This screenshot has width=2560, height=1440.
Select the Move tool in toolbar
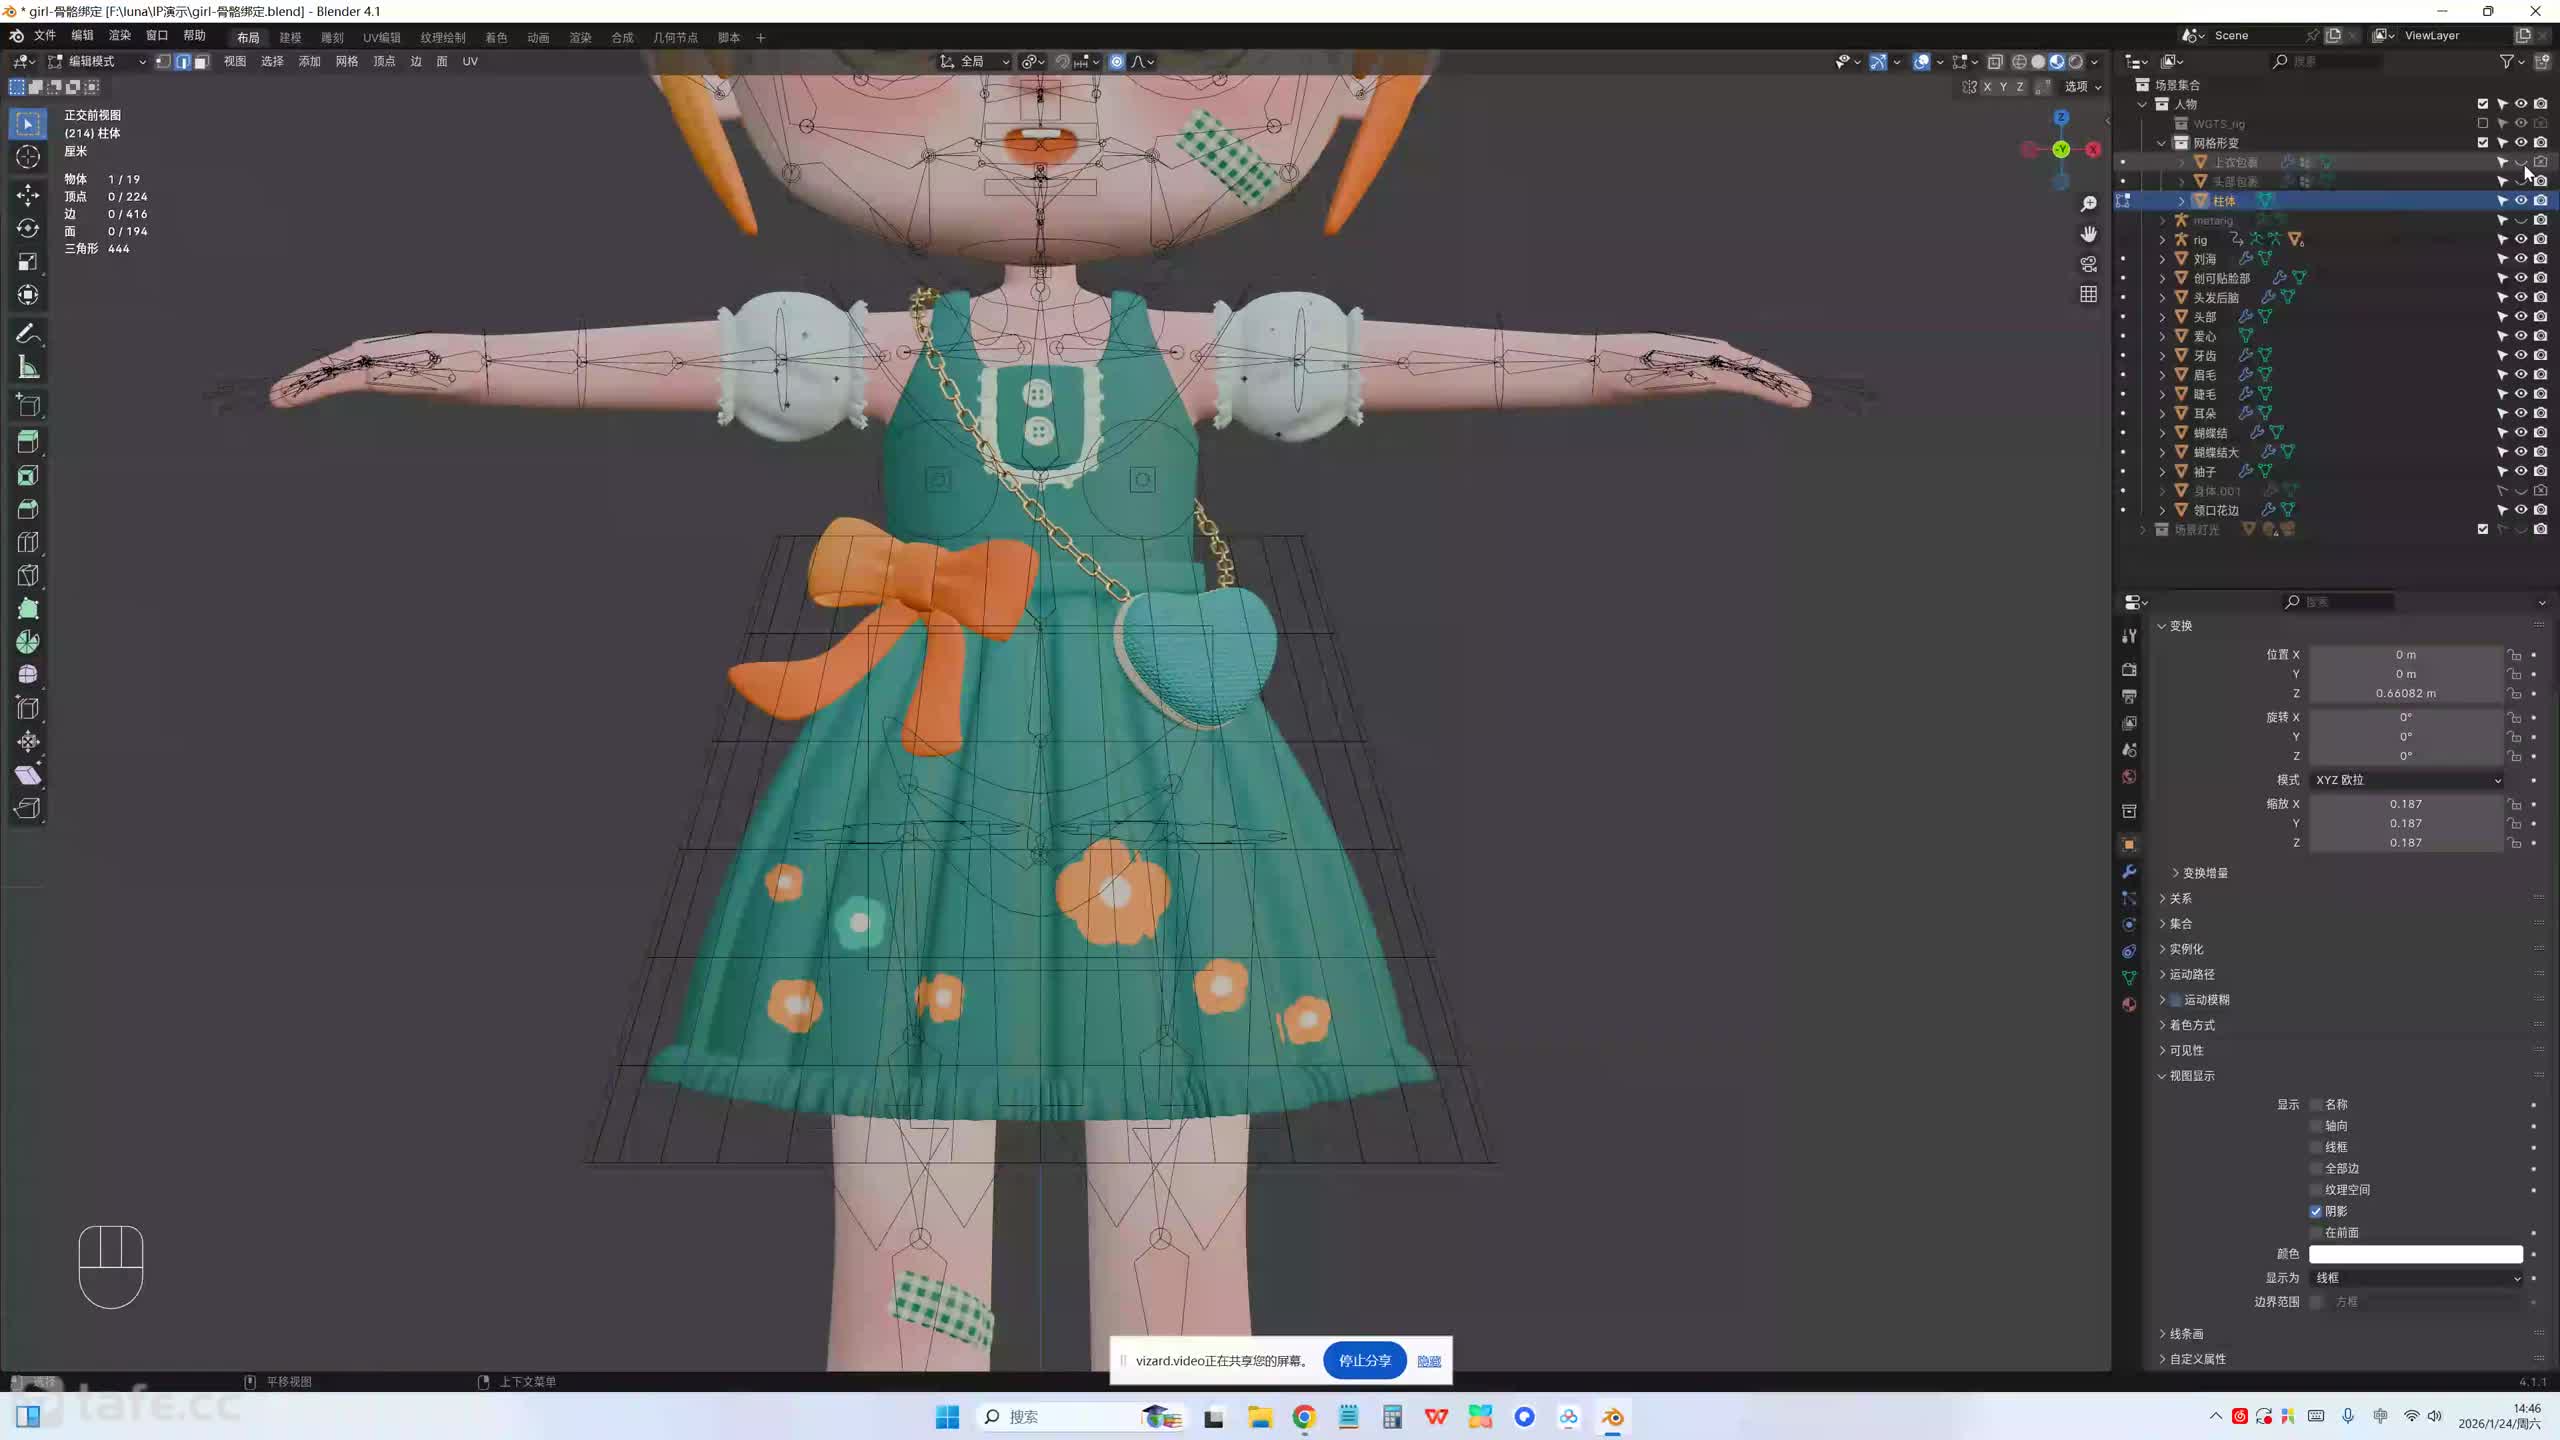tap(28, 195)
